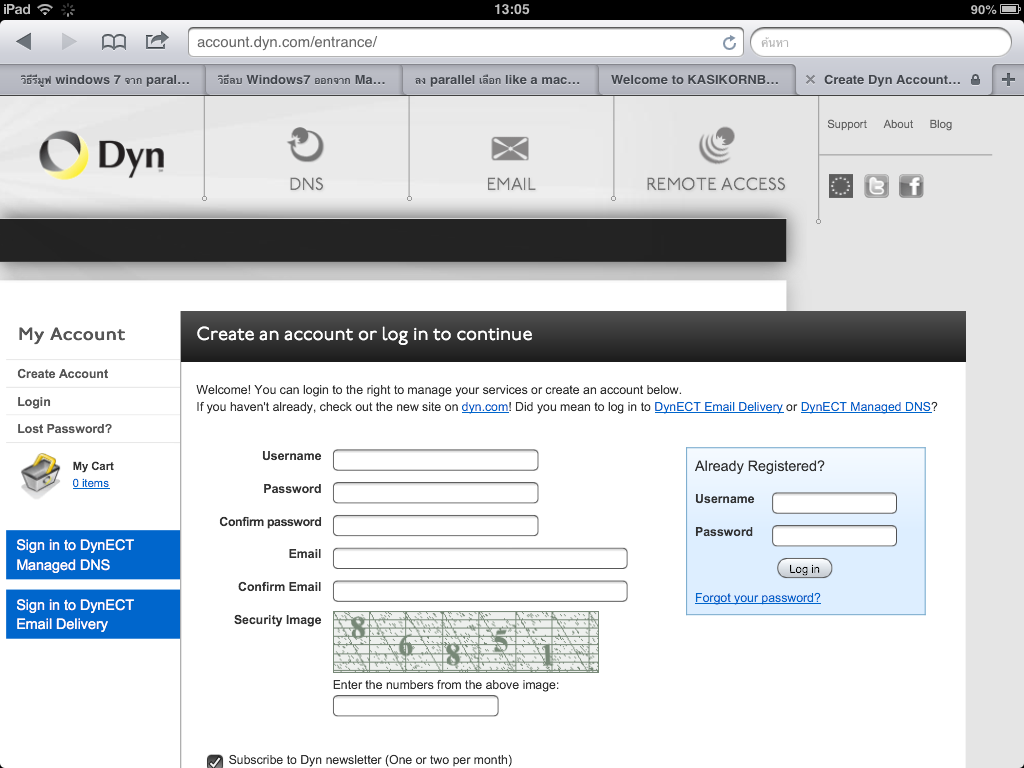The height and width of the screenshot is (768, 1024).
Task: Click the My Cart basket icon
Action: [40, 475]
